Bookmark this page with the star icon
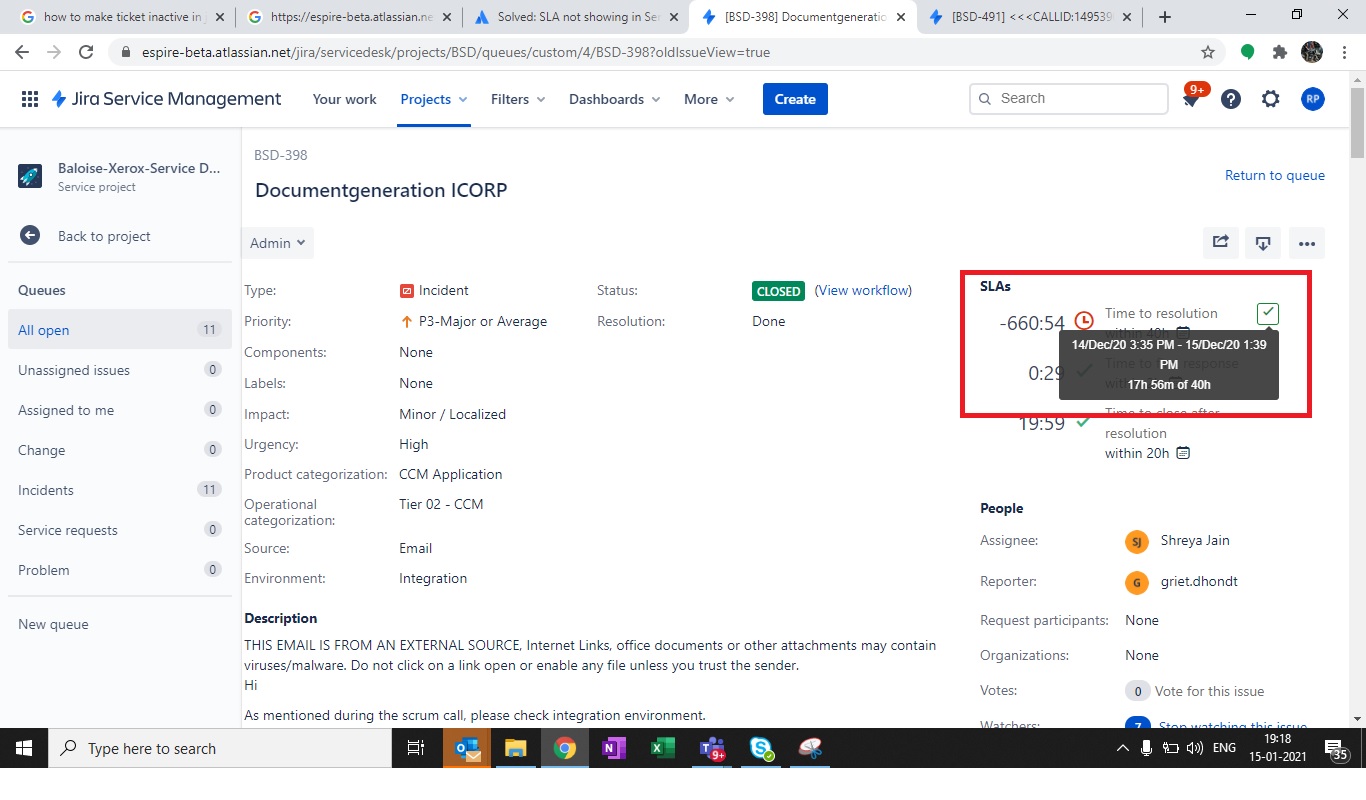 1208,52
